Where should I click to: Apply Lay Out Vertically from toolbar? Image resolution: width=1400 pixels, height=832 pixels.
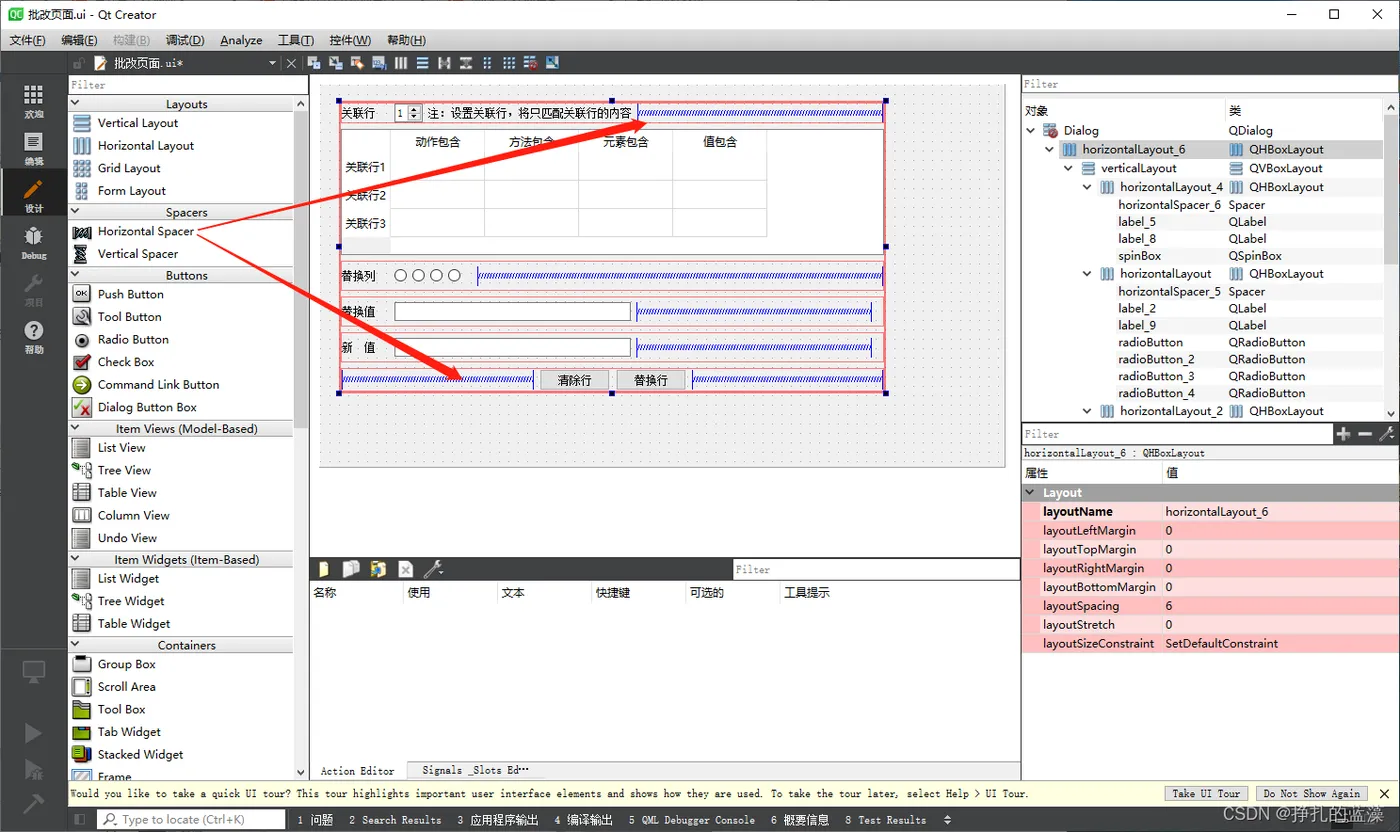[x=422, y=63]
